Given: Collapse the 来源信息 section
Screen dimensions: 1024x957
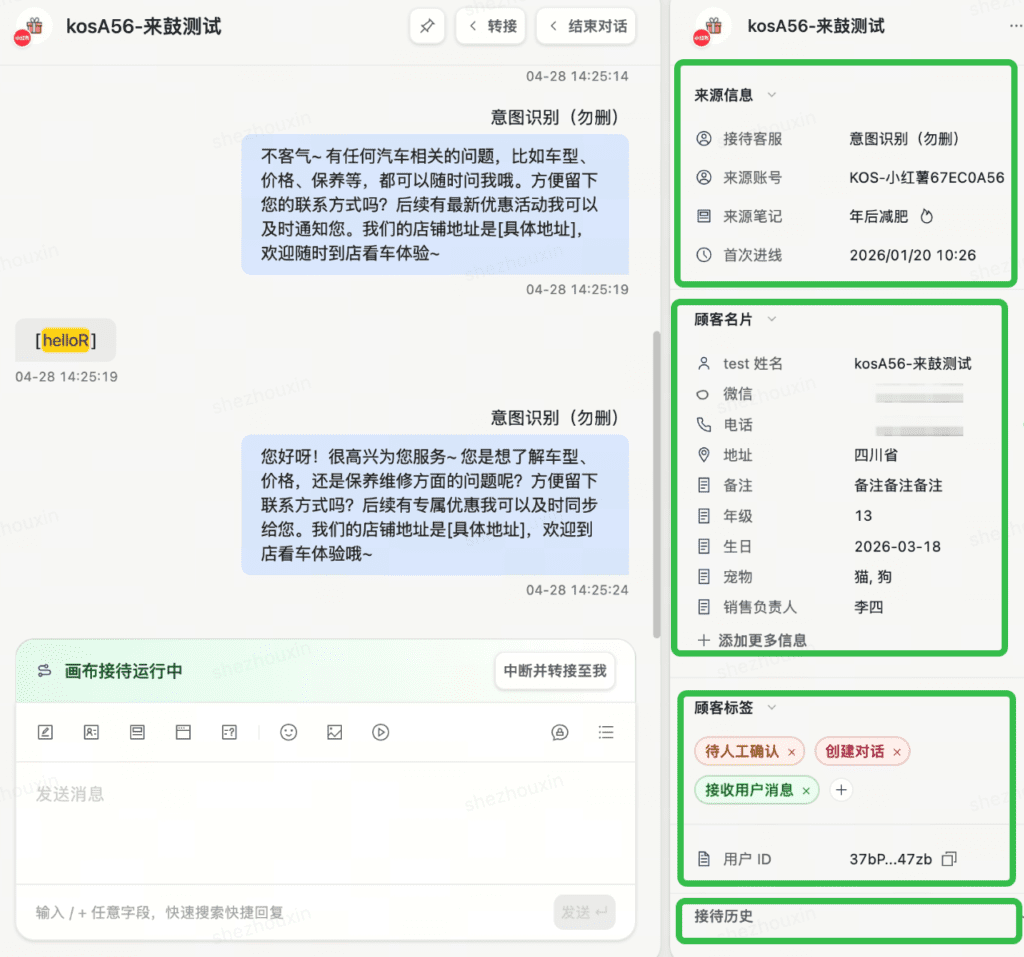Looking at the screenshot, I should (771, 95).
